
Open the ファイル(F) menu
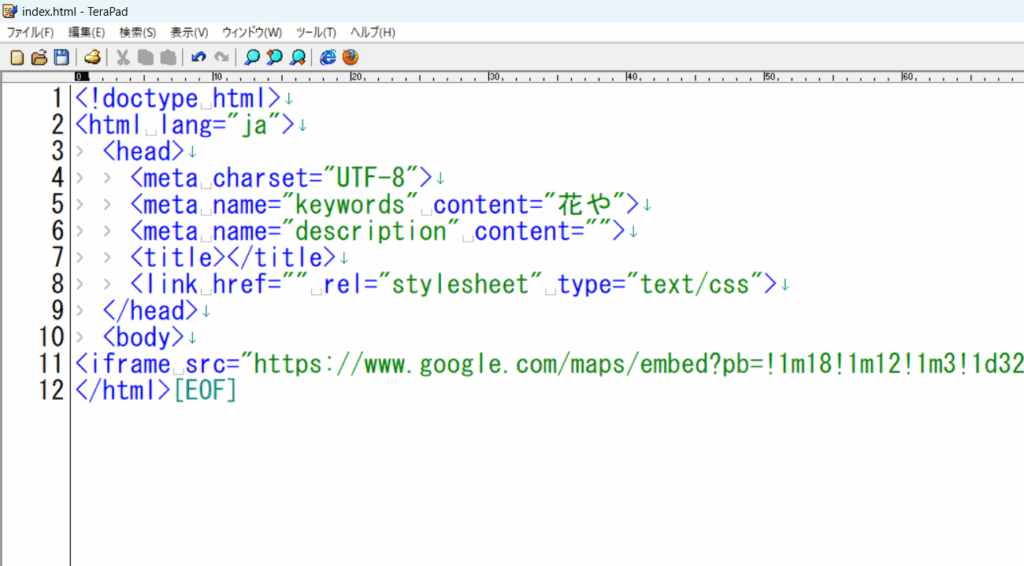pyautogui.click(x=30, y=32)
